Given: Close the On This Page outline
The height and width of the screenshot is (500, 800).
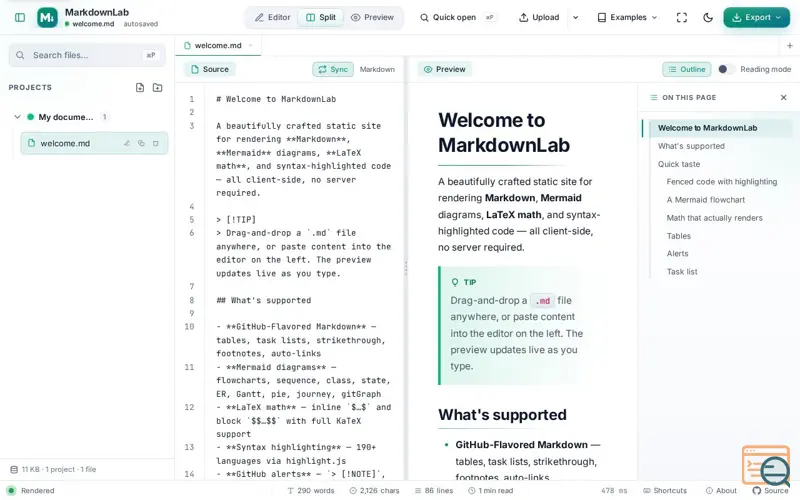Looking at the screenshot, I should (784, 97).
